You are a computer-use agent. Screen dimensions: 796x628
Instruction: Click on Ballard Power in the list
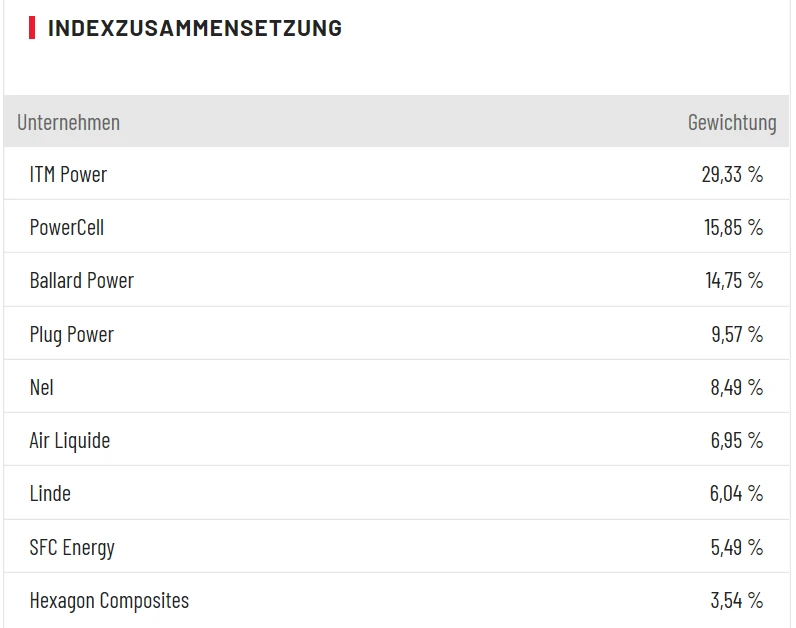click(x=81, y=280)
